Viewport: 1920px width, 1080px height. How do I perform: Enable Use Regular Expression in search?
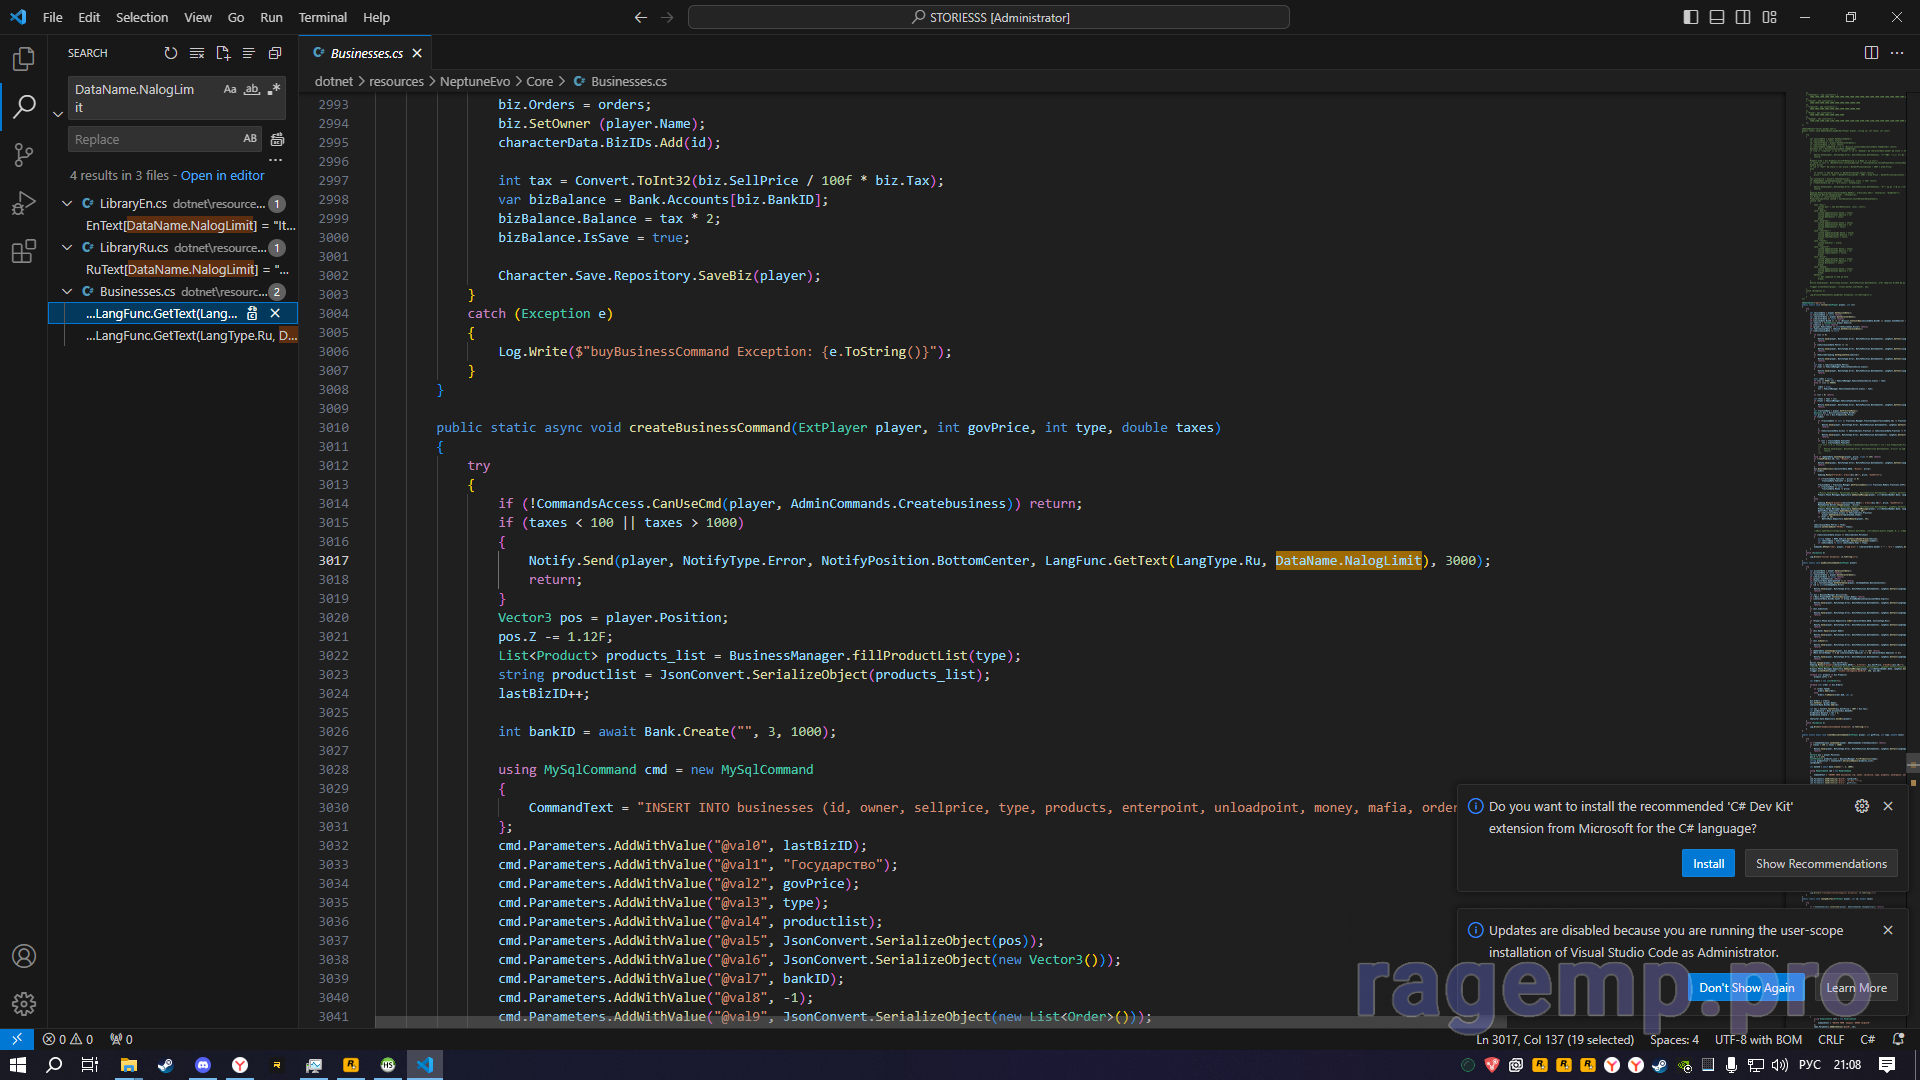tap(273, 89)
